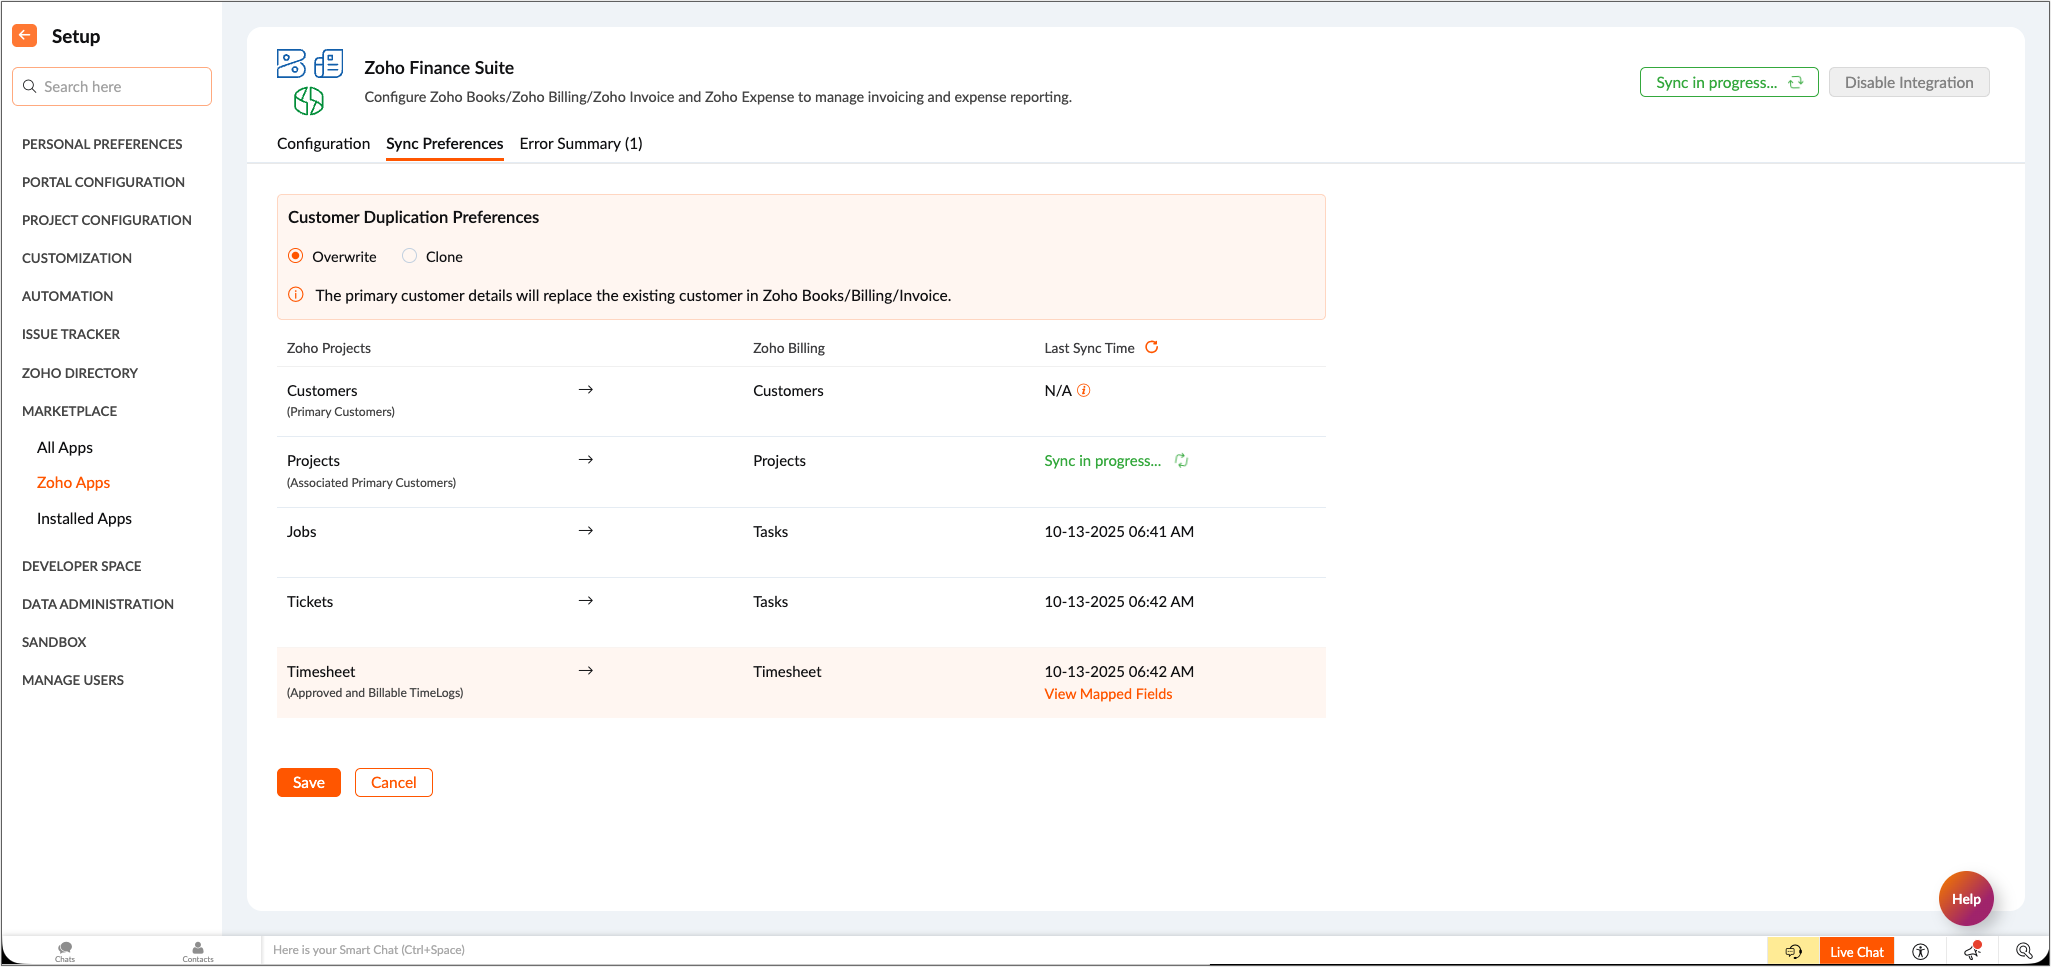The image size is (2051, 967).
Task: Open the Error Summary (1) tab
Action: [581, 144]
